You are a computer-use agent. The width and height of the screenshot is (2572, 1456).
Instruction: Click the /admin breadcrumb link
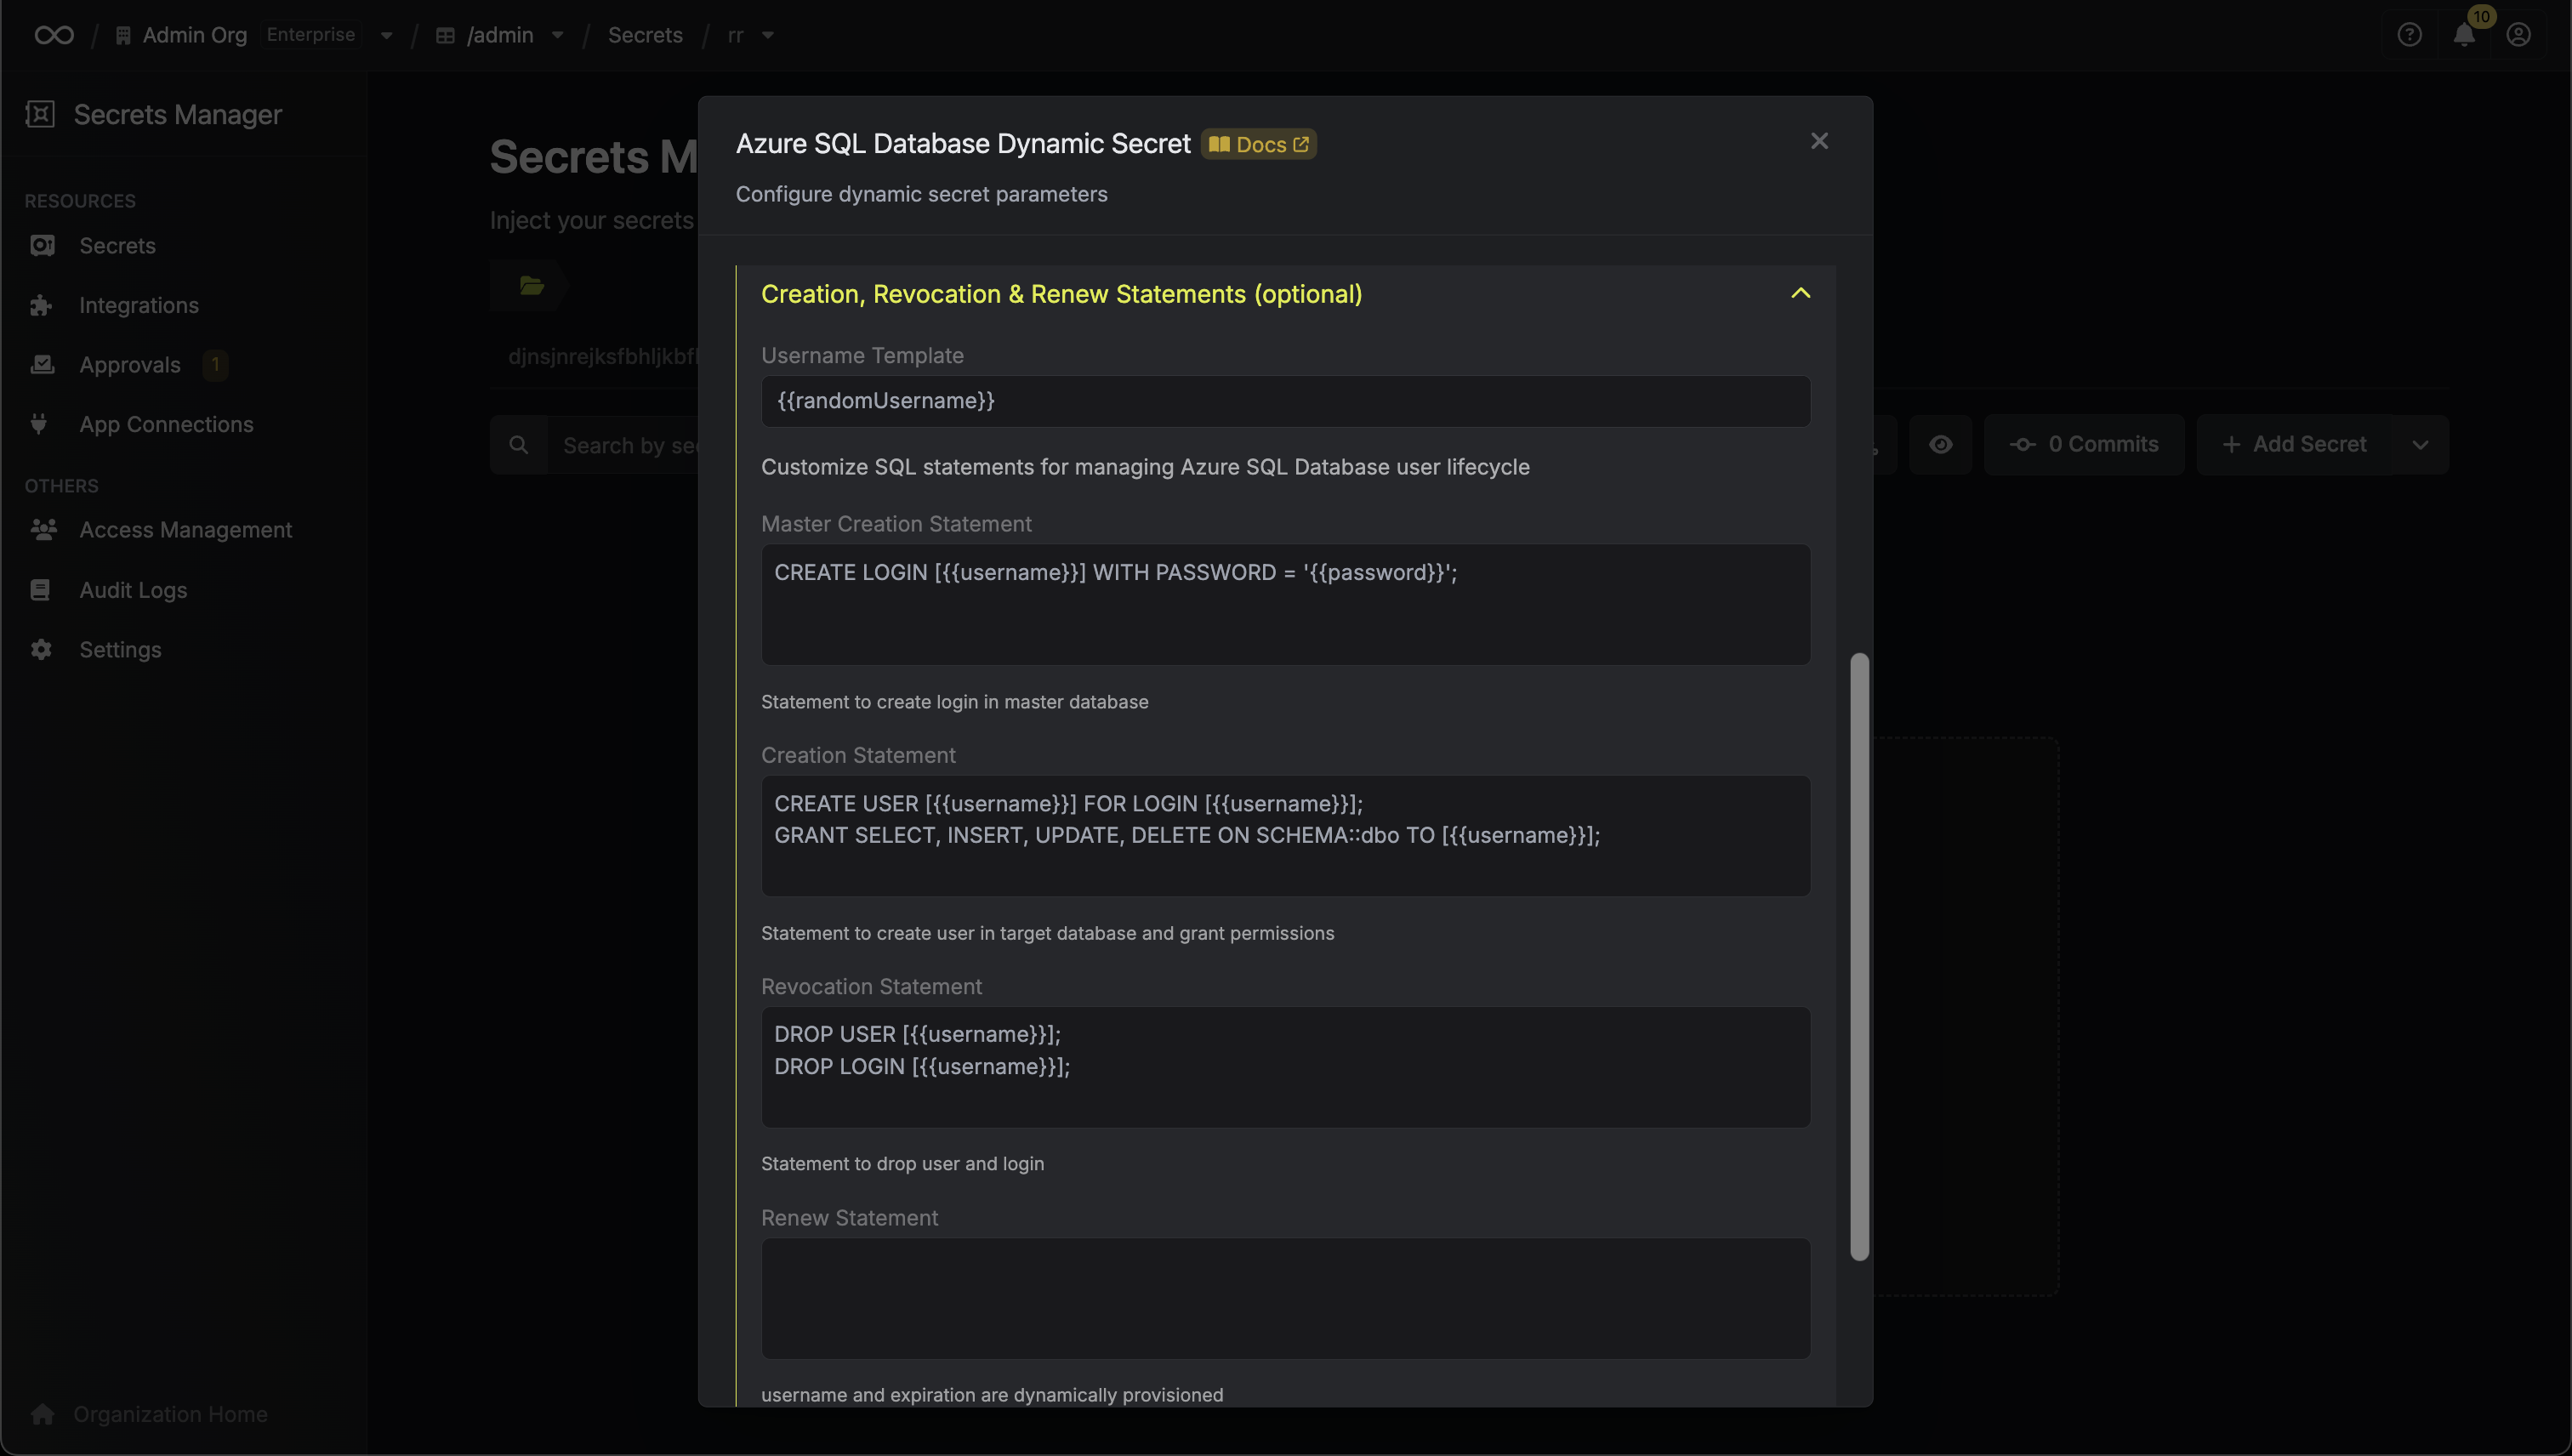pyautogui.click(x=500, y=35)
